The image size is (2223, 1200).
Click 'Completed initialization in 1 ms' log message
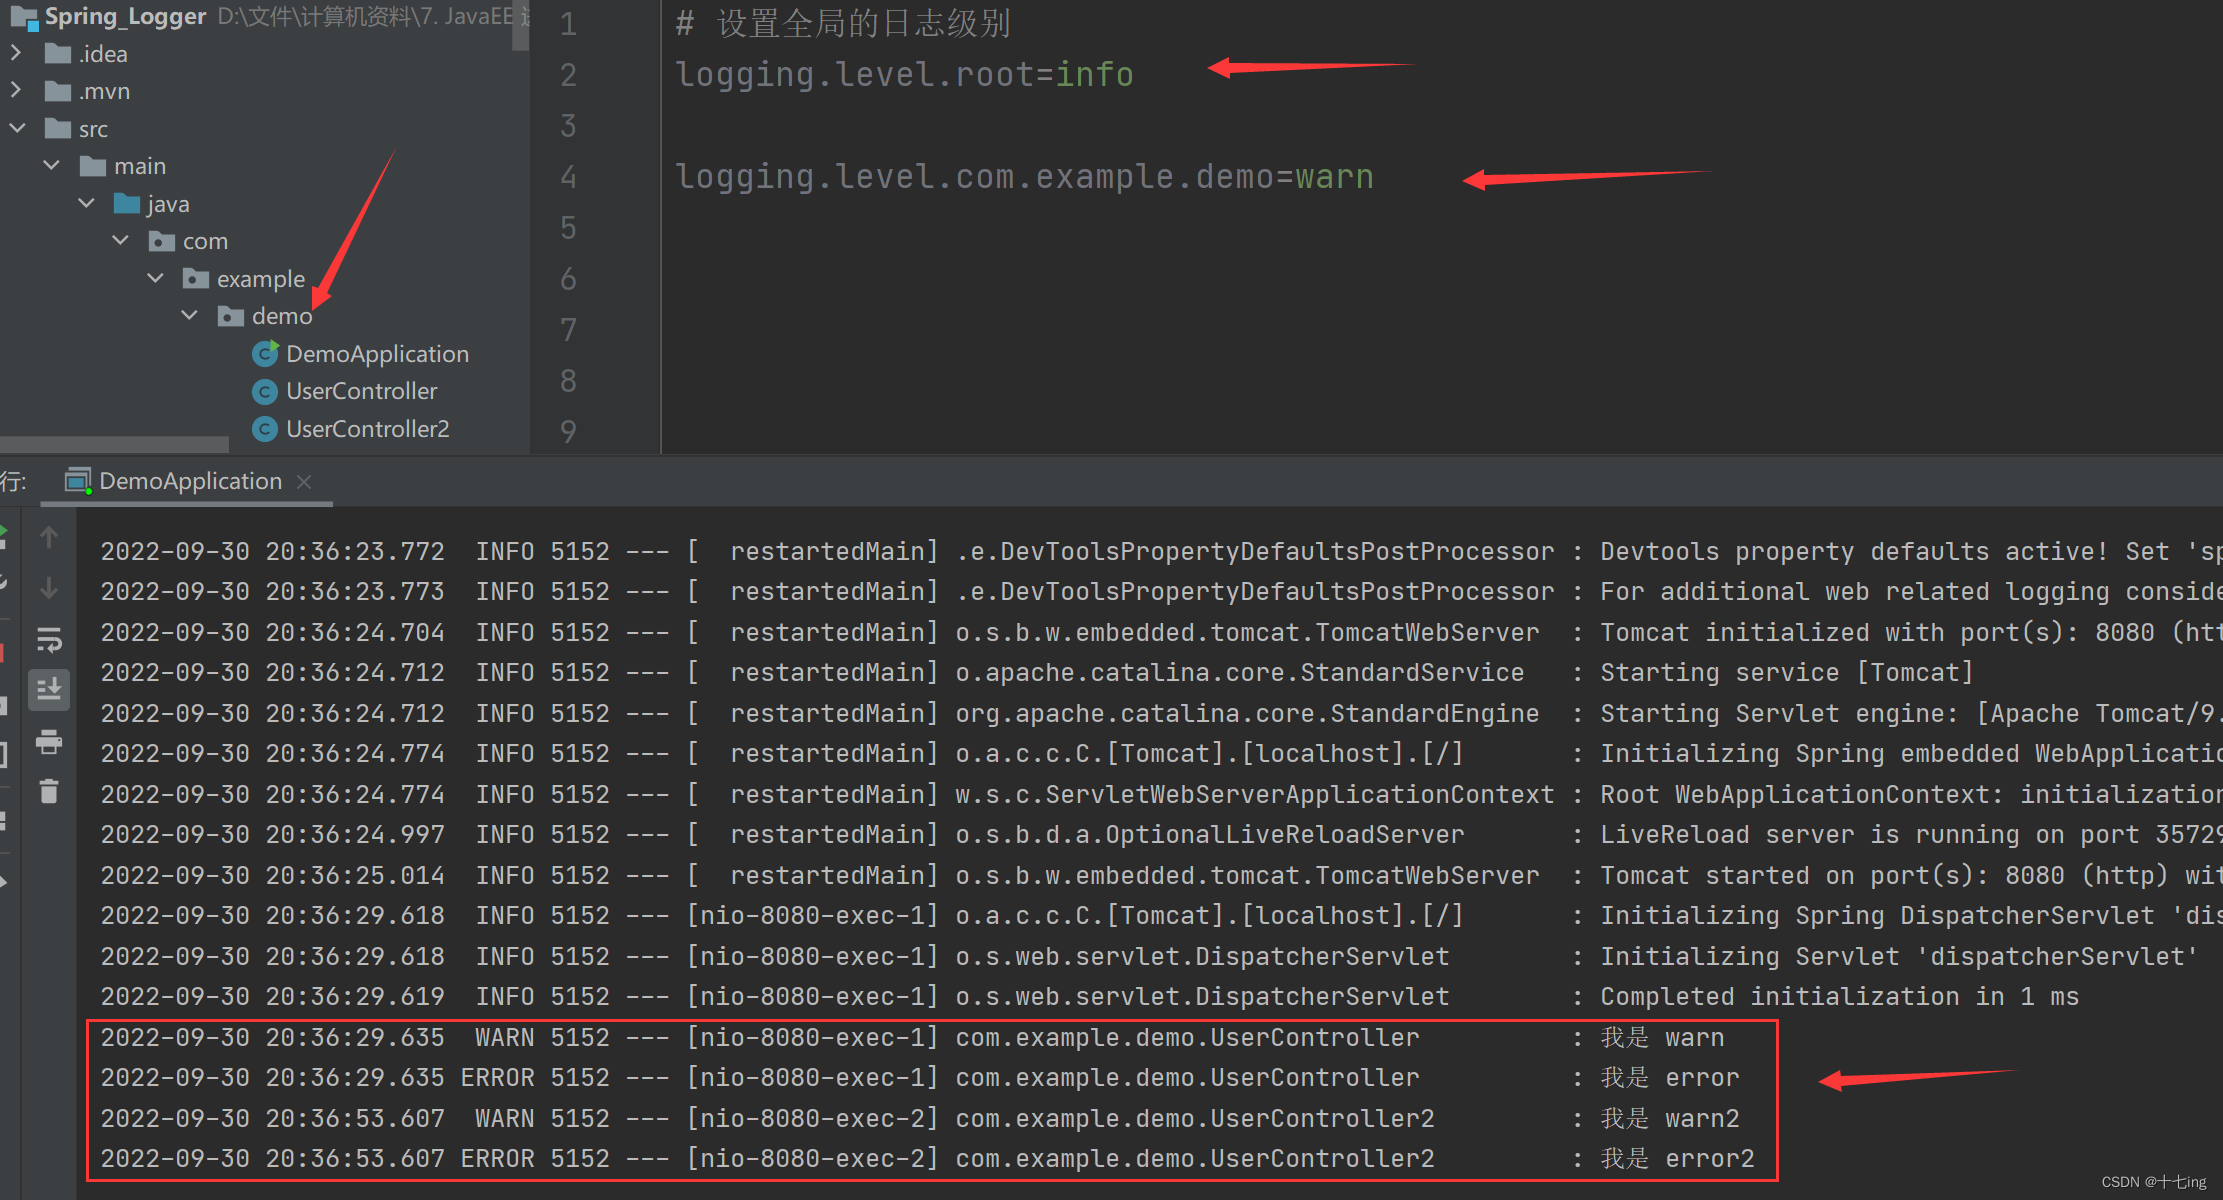(x=1839, y=996)
